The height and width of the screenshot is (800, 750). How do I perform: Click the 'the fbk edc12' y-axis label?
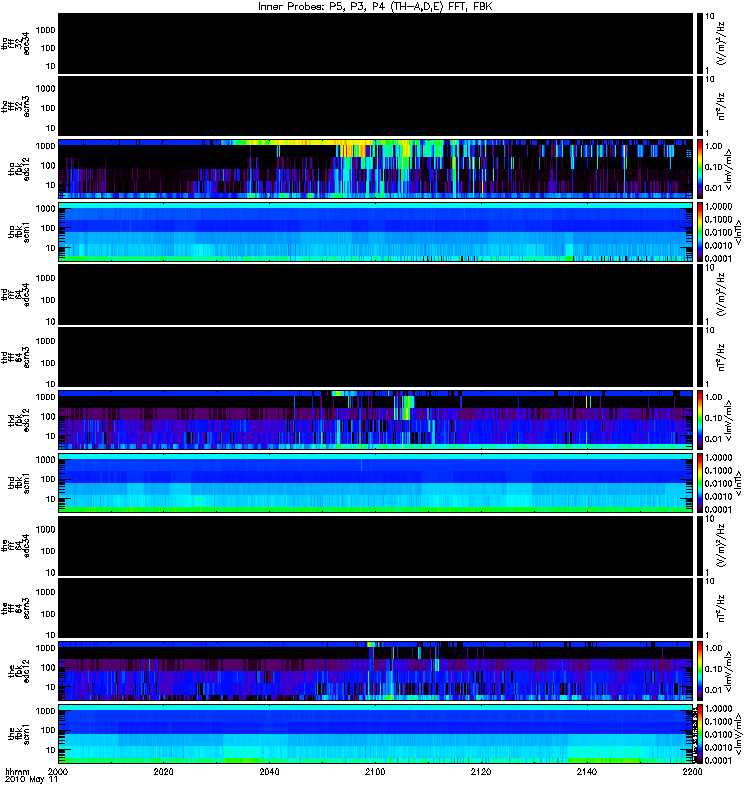(19, 671)
